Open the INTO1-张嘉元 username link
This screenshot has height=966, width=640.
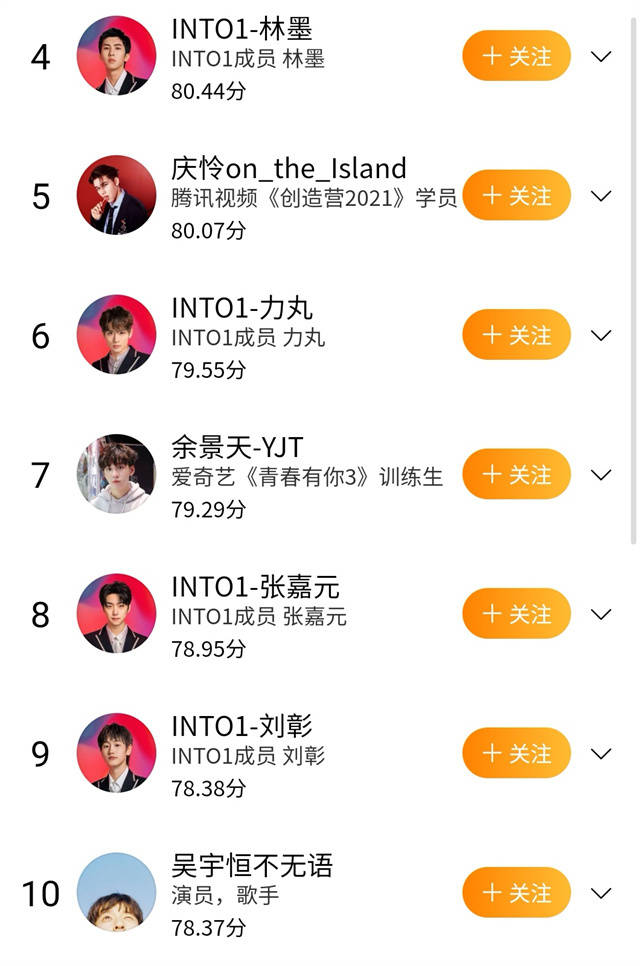click(x=255, y=587)
